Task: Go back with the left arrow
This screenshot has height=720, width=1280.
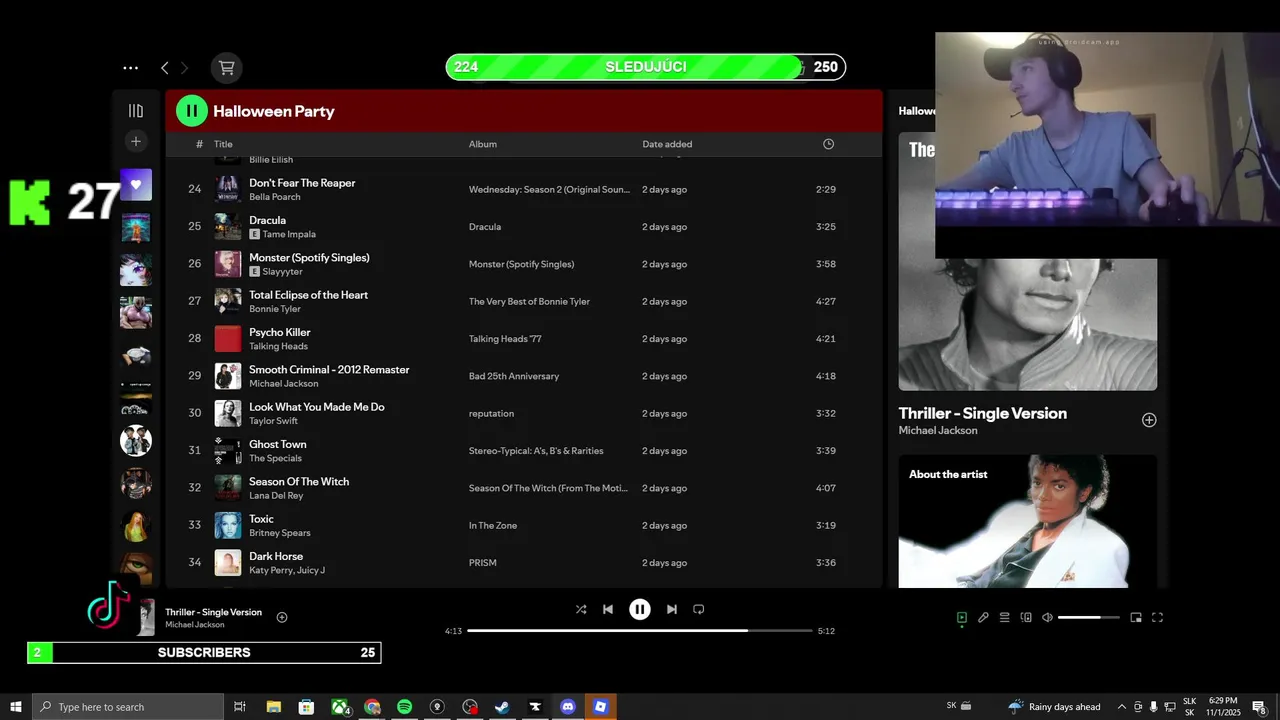Action: [165, 68]
